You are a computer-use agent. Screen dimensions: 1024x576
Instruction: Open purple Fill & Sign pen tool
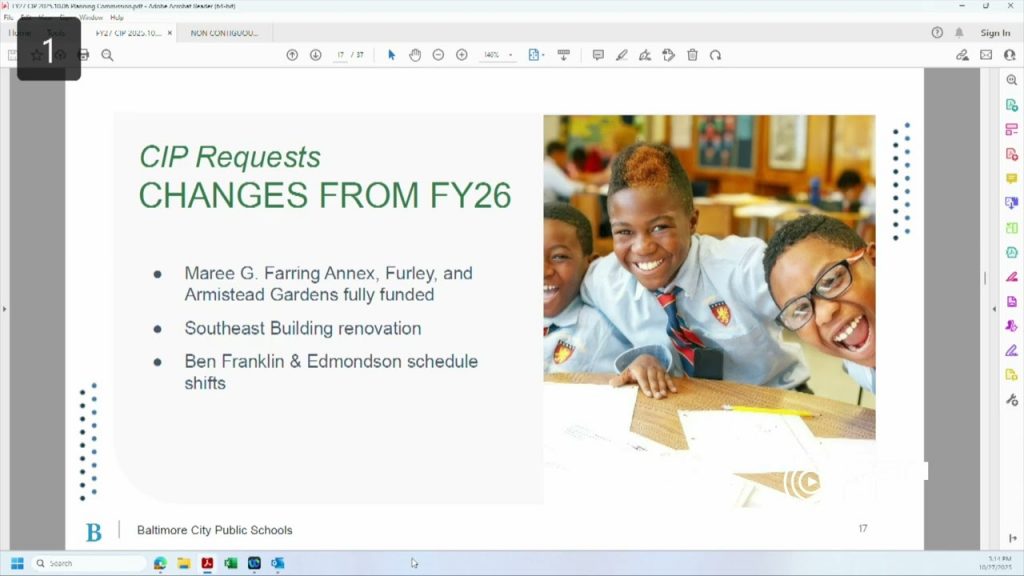click(x=1012, y=351)
